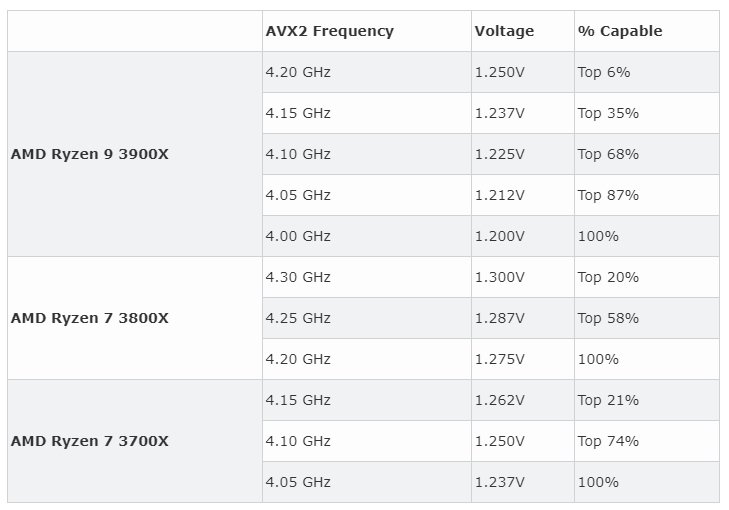This screenshot has height=510, width=729.
Task: Click the 1.300V voltage cell
Action: click(x=498, y=277)
